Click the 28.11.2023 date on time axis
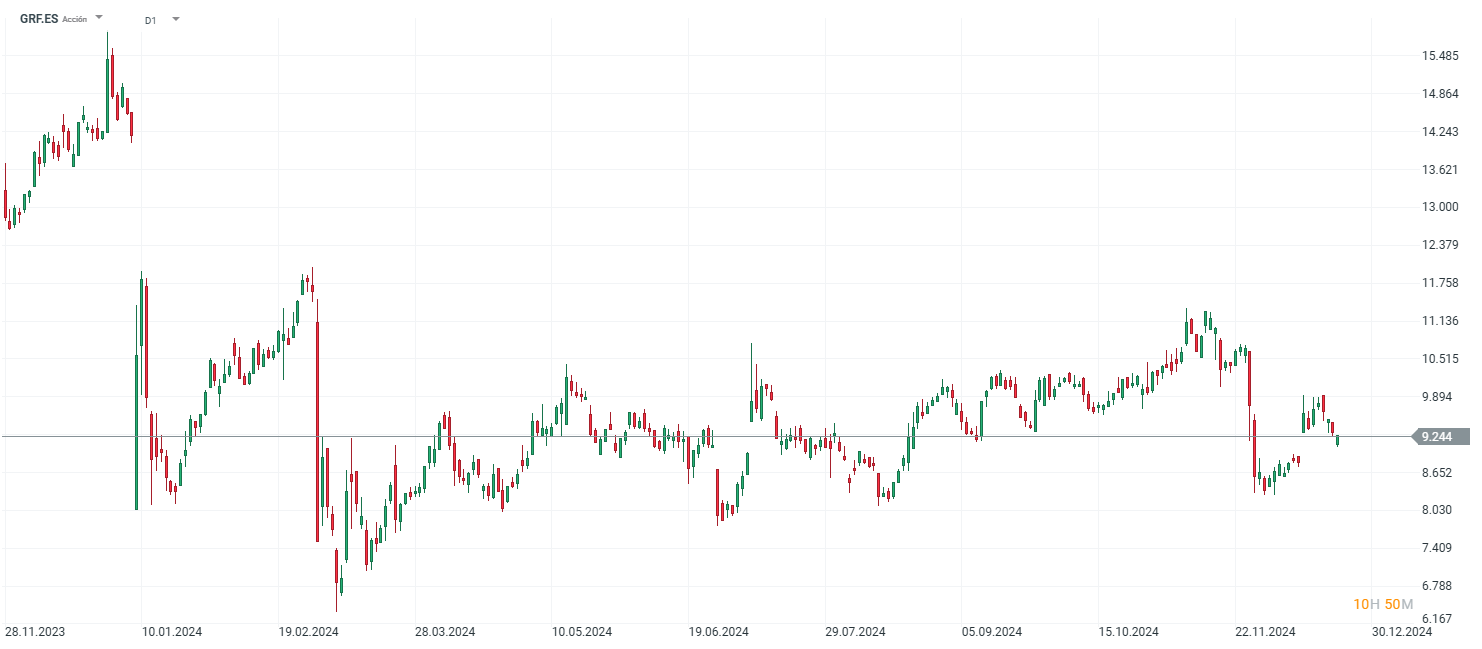The height and width of the screenshot is (649, 1482). [35, 632]
